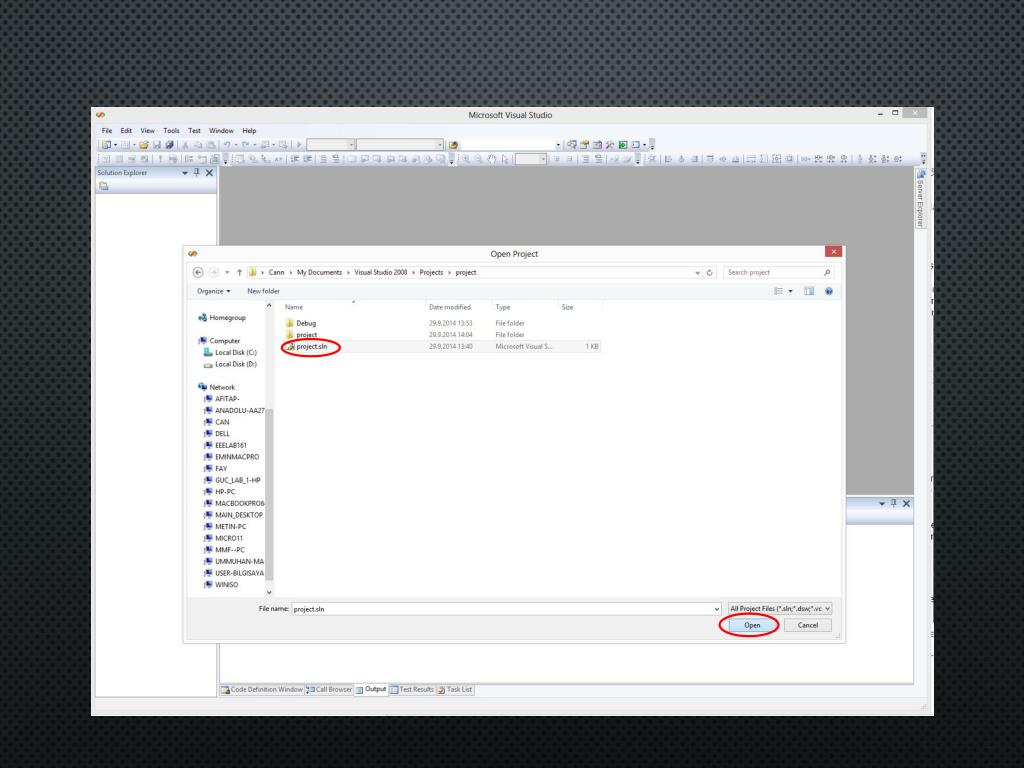Image resolution: width=1024 pixels, height=768 pixels.
Task: Open All Project Files type filter
Action: coord(780,609)
